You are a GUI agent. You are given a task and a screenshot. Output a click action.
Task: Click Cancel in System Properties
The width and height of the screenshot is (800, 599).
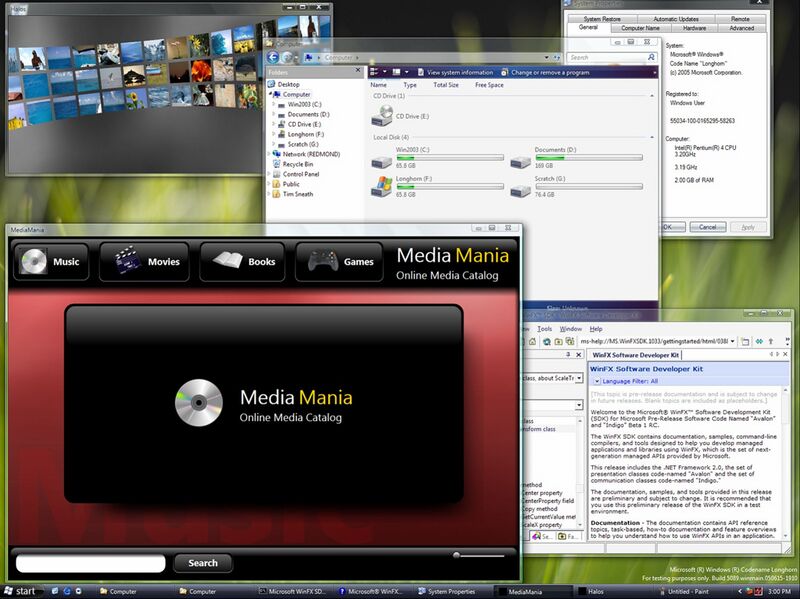(707, 227)
